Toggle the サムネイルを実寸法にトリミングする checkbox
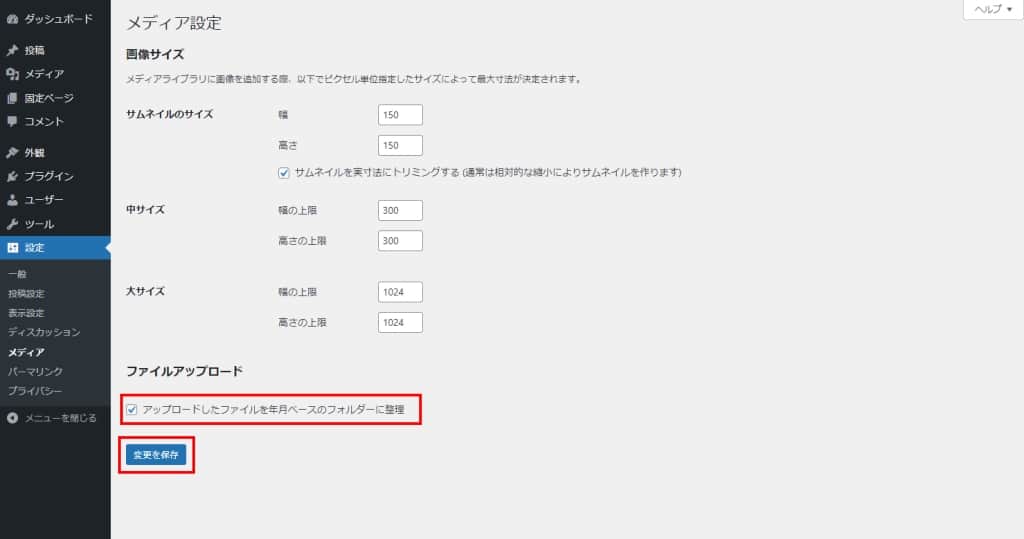The width and height of the screenshot is (1024, 539). [x=284, y=172]
